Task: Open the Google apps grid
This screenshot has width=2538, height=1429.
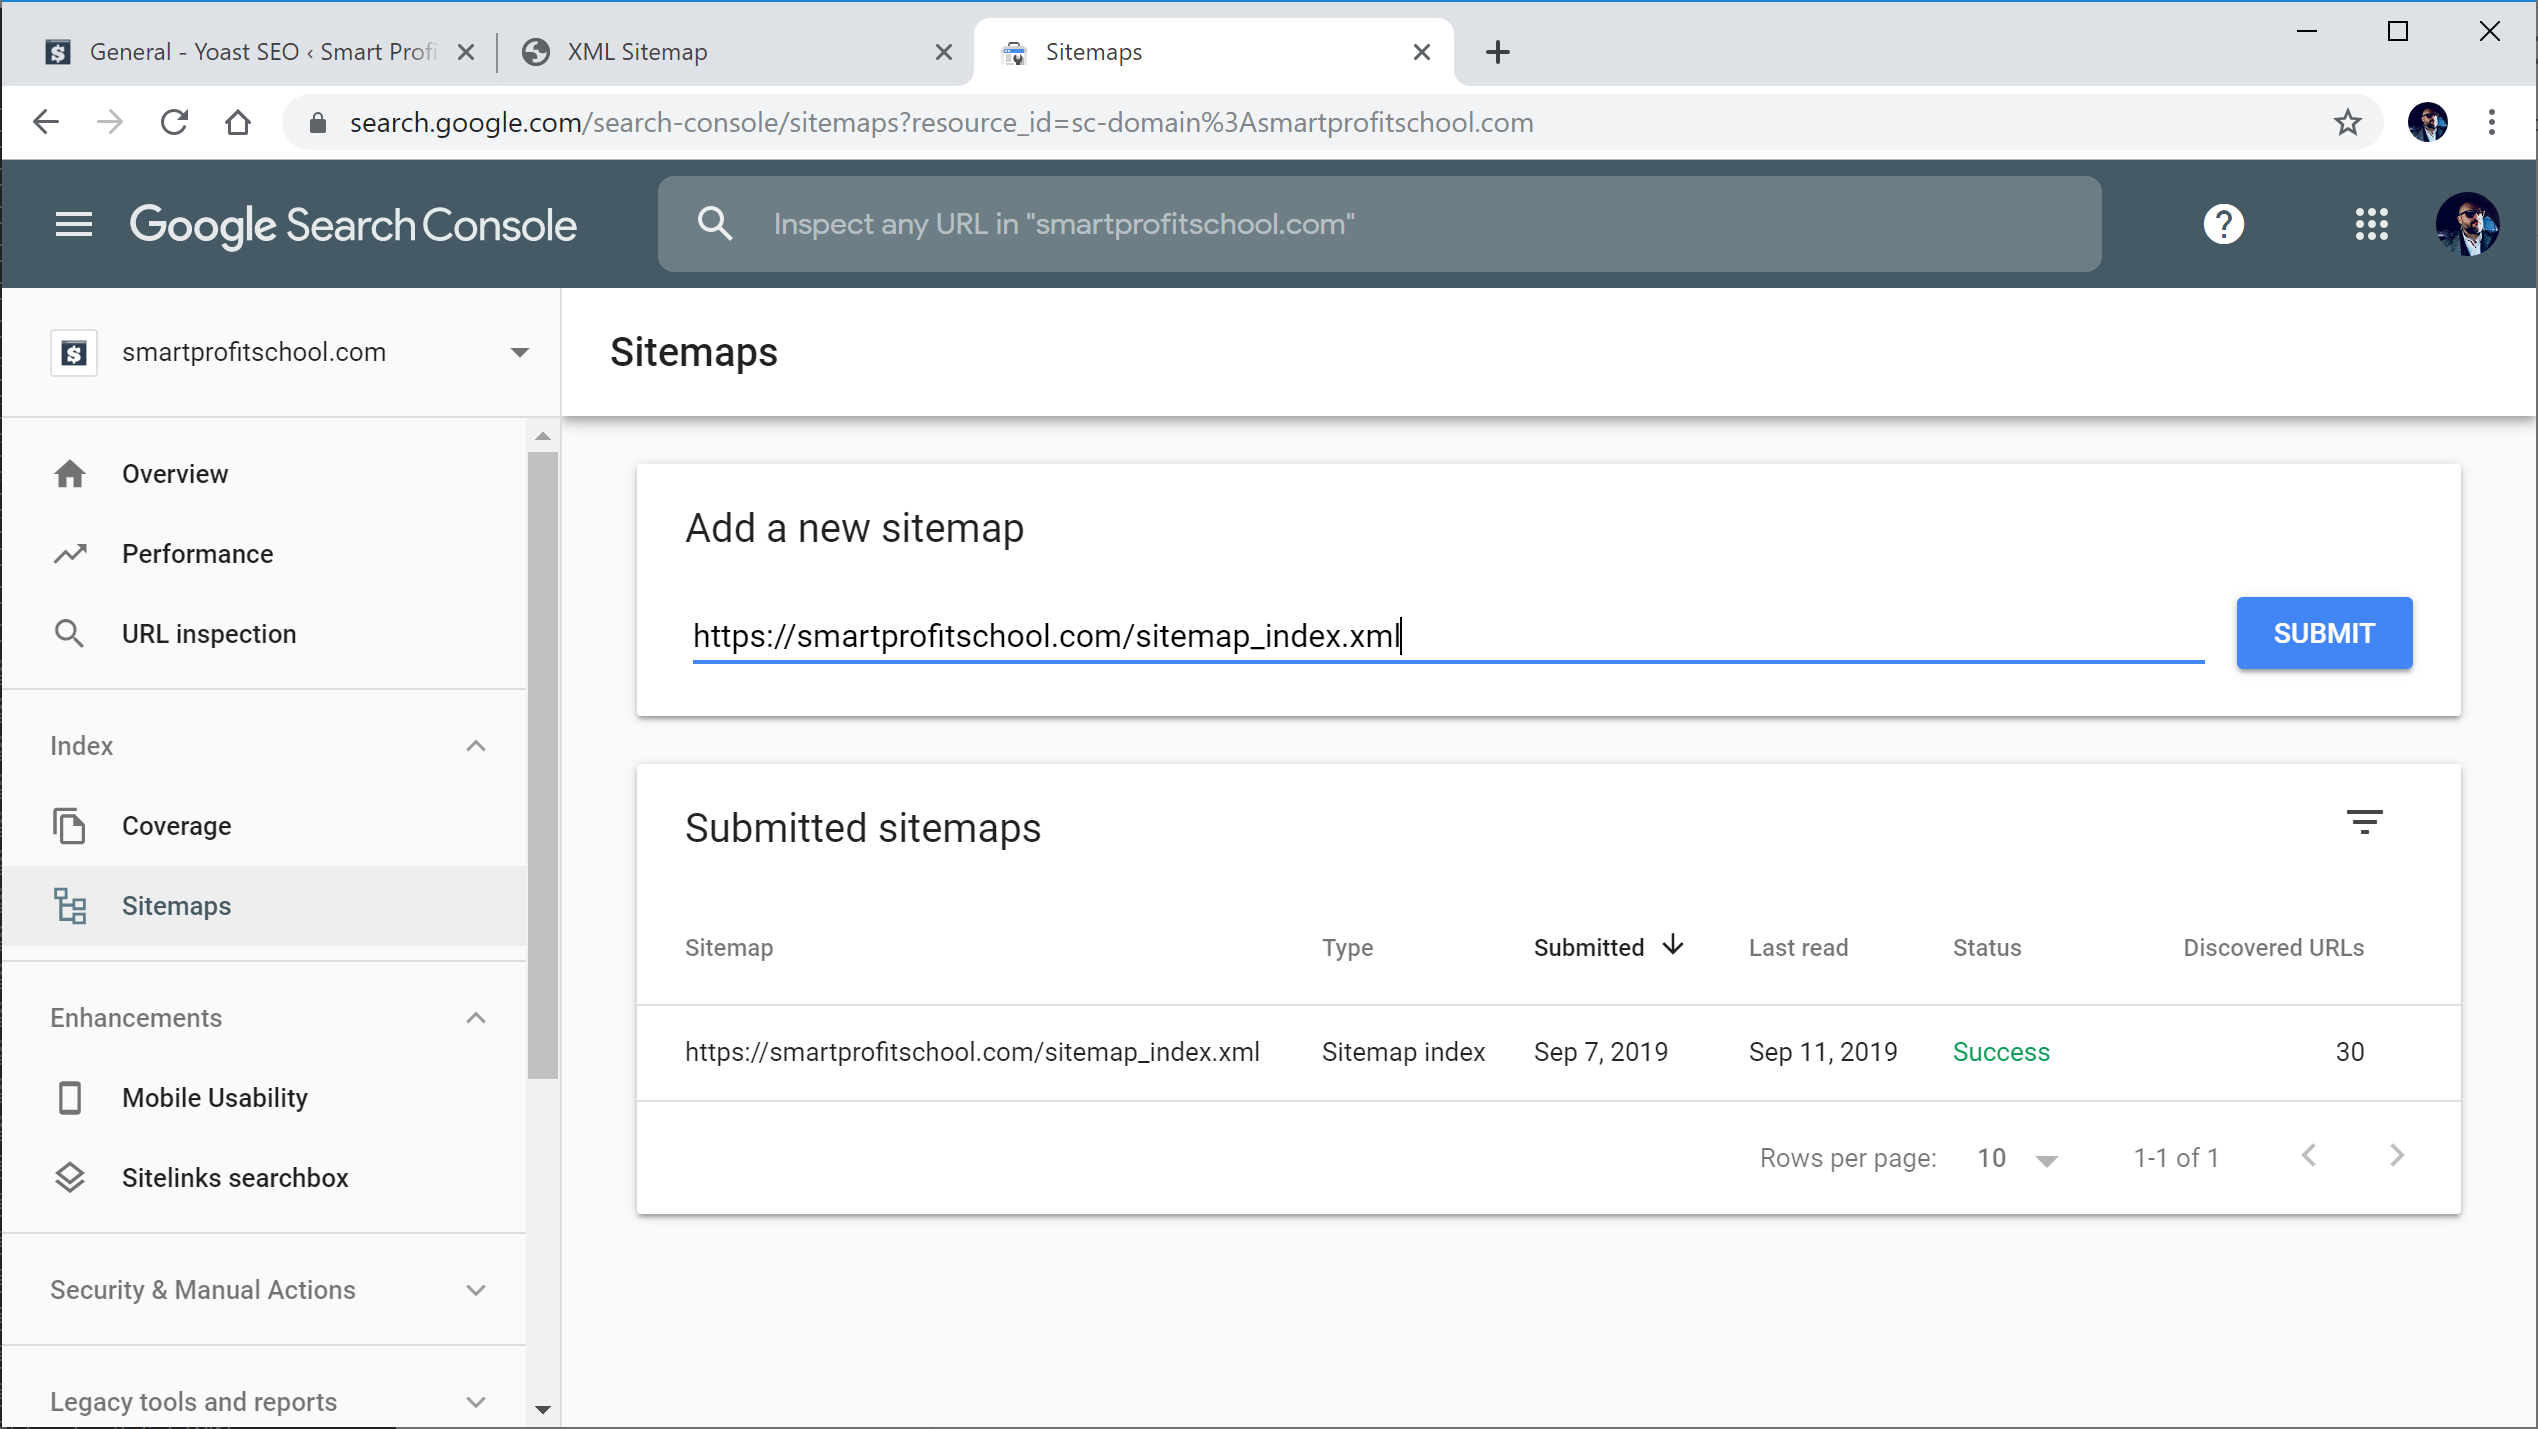Action: click(2371, 224)
